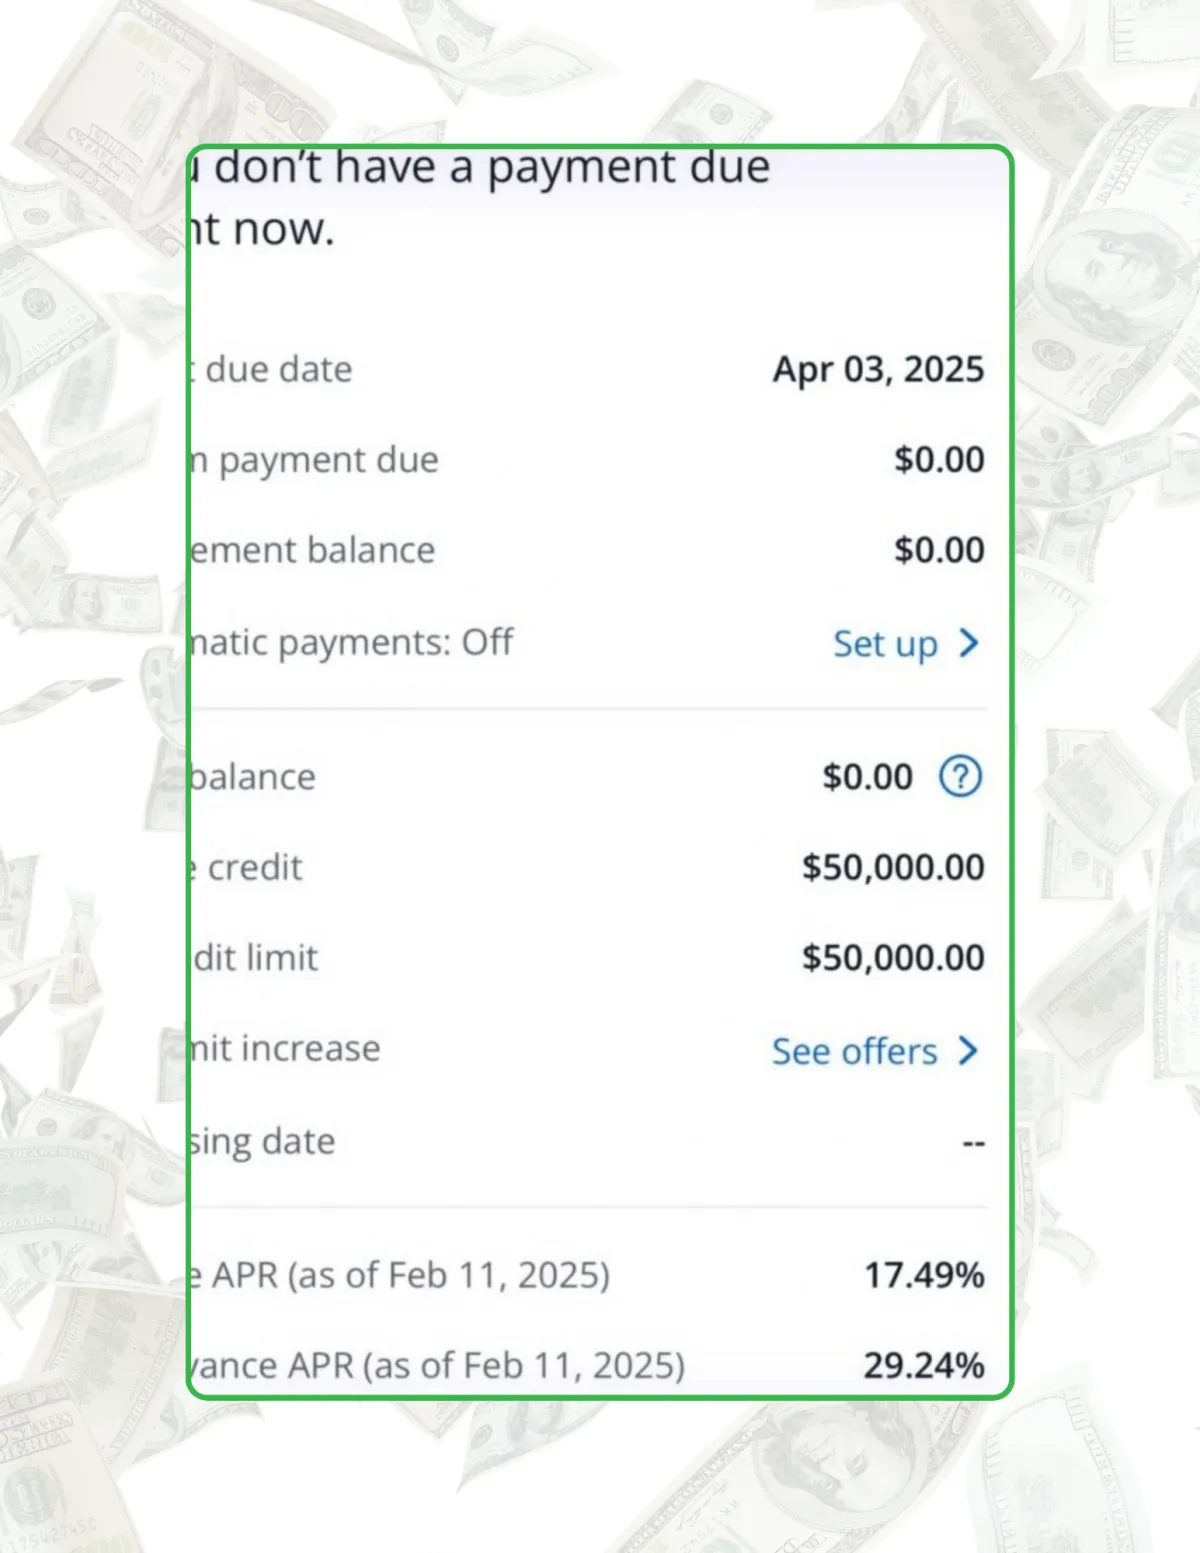Select the minimum payment due $0.00 amount
Screen dimensions: 1200x1553
coord(940,460)
